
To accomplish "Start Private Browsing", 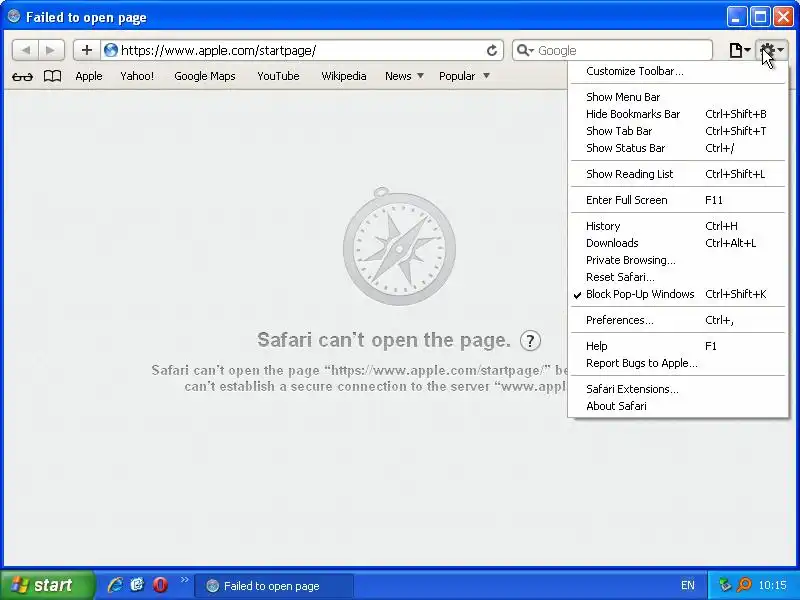I will [678, 260].
